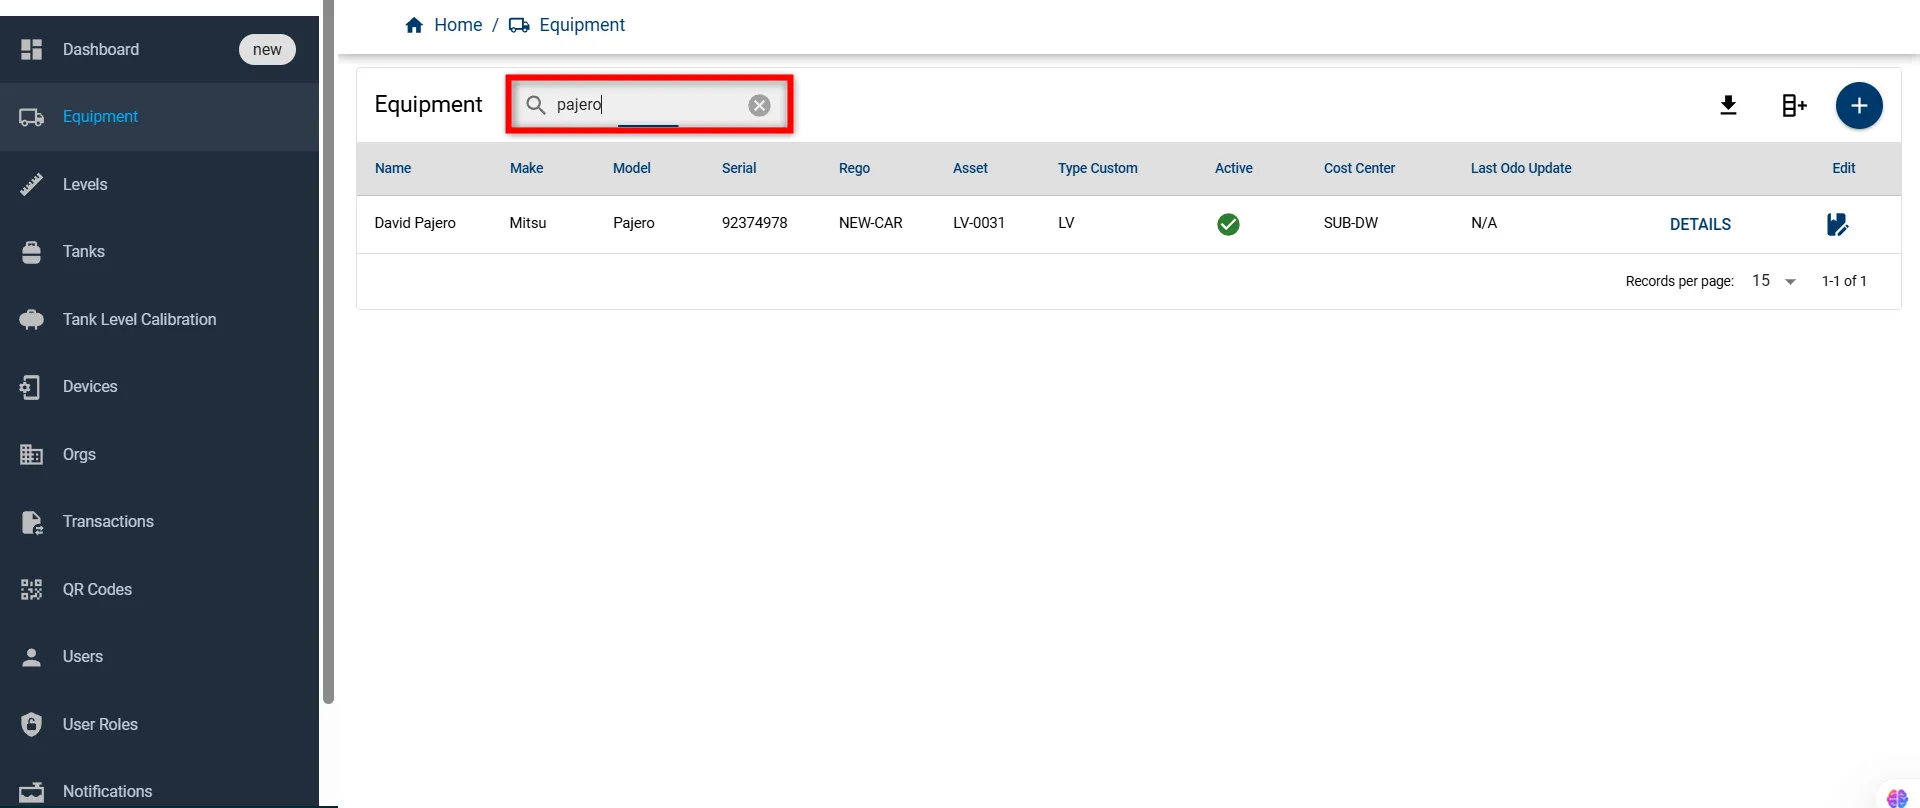Image resolution: width=1920 pixels, height=808 pixels.
Task: Click the truck icon in the breadcrumb
Action: tap(519, 25)
